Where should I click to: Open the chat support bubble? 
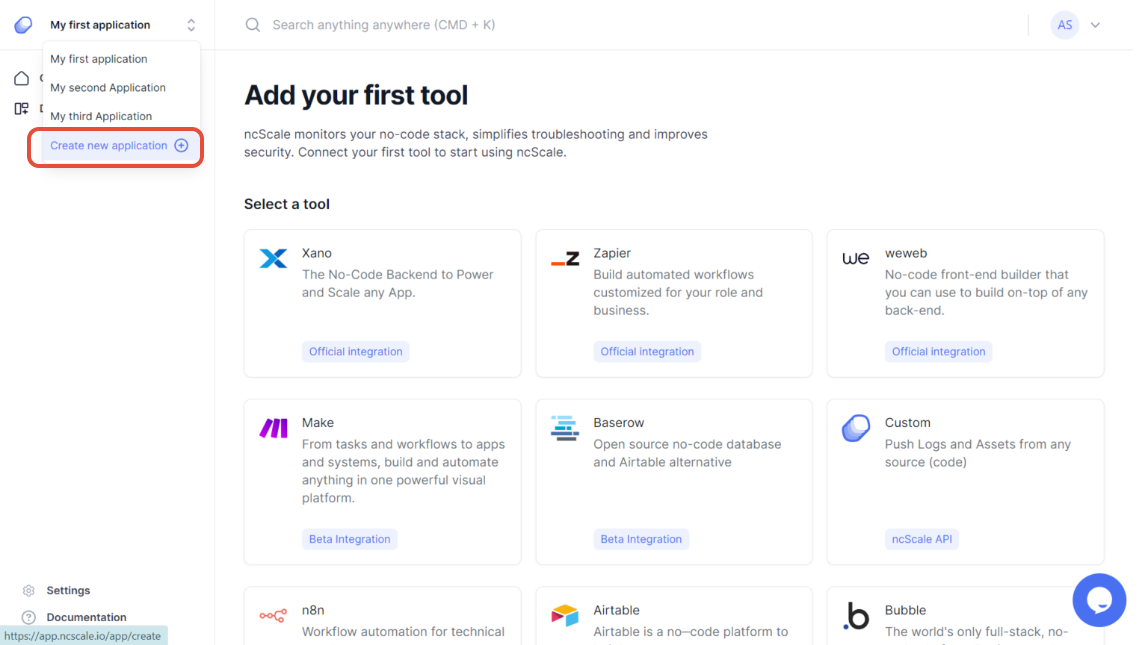1099,600
